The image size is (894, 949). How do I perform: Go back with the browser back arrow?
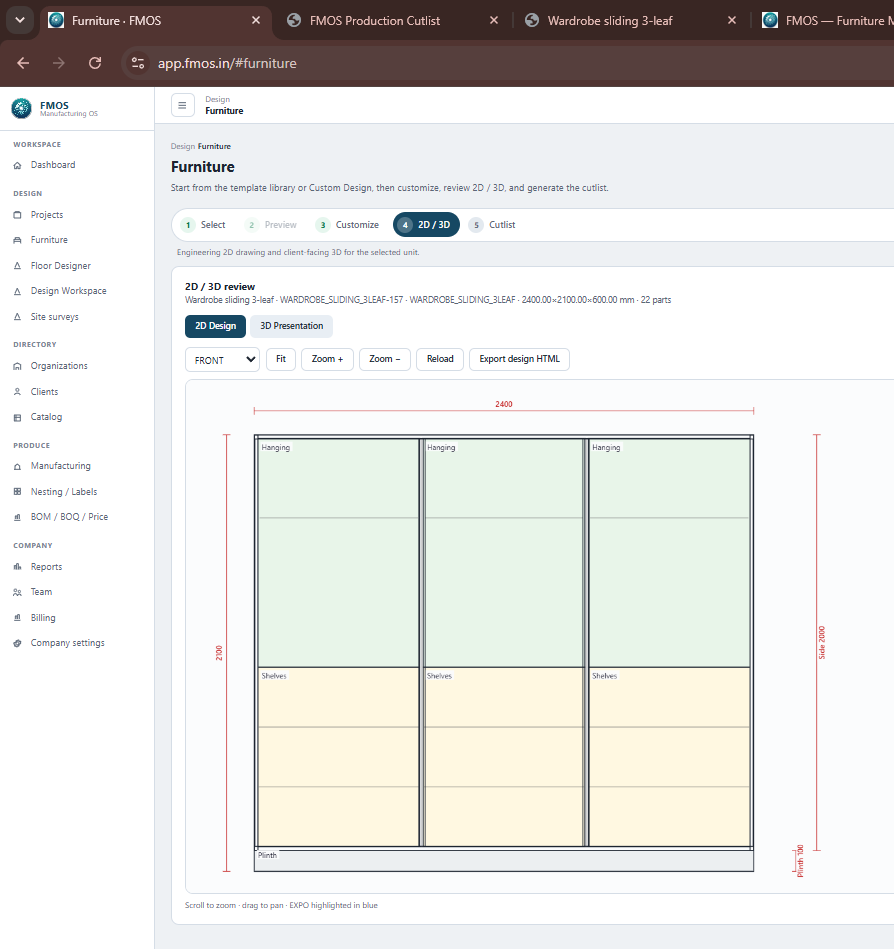click(23, 63)
